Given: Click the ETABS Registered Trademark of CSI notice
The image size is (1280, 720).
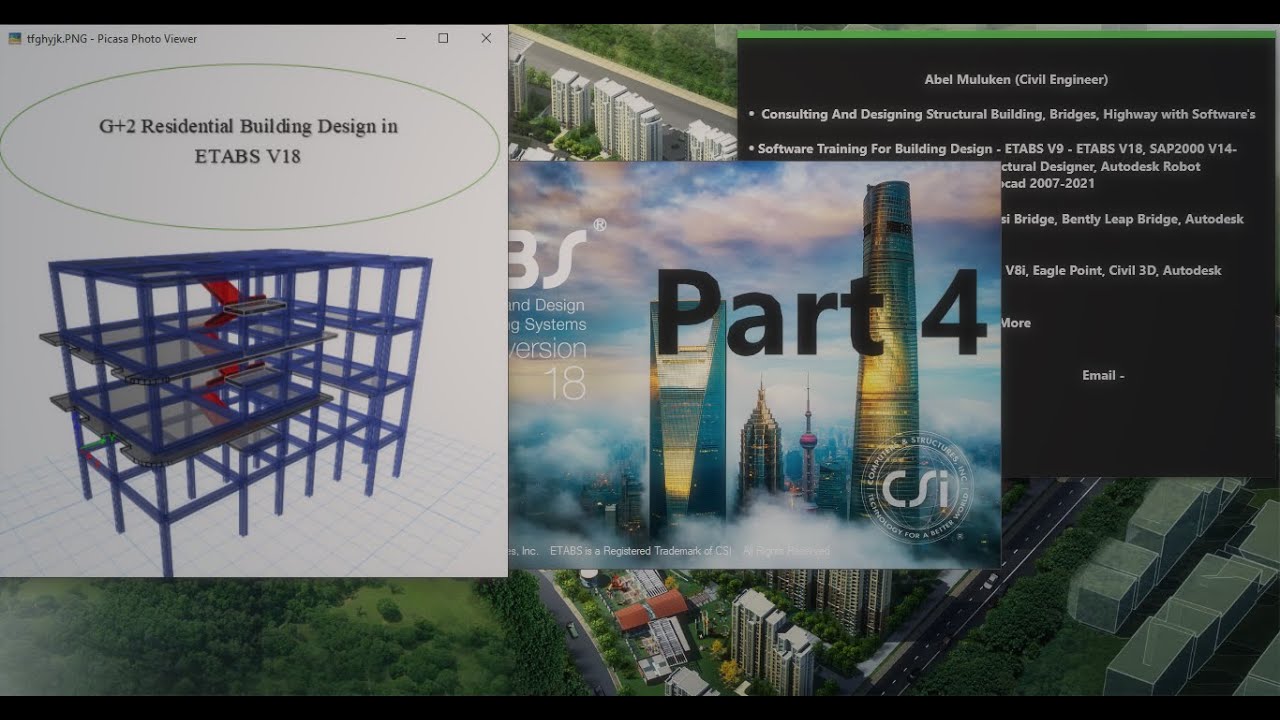Looking at the screenshot, I should 640,551.
